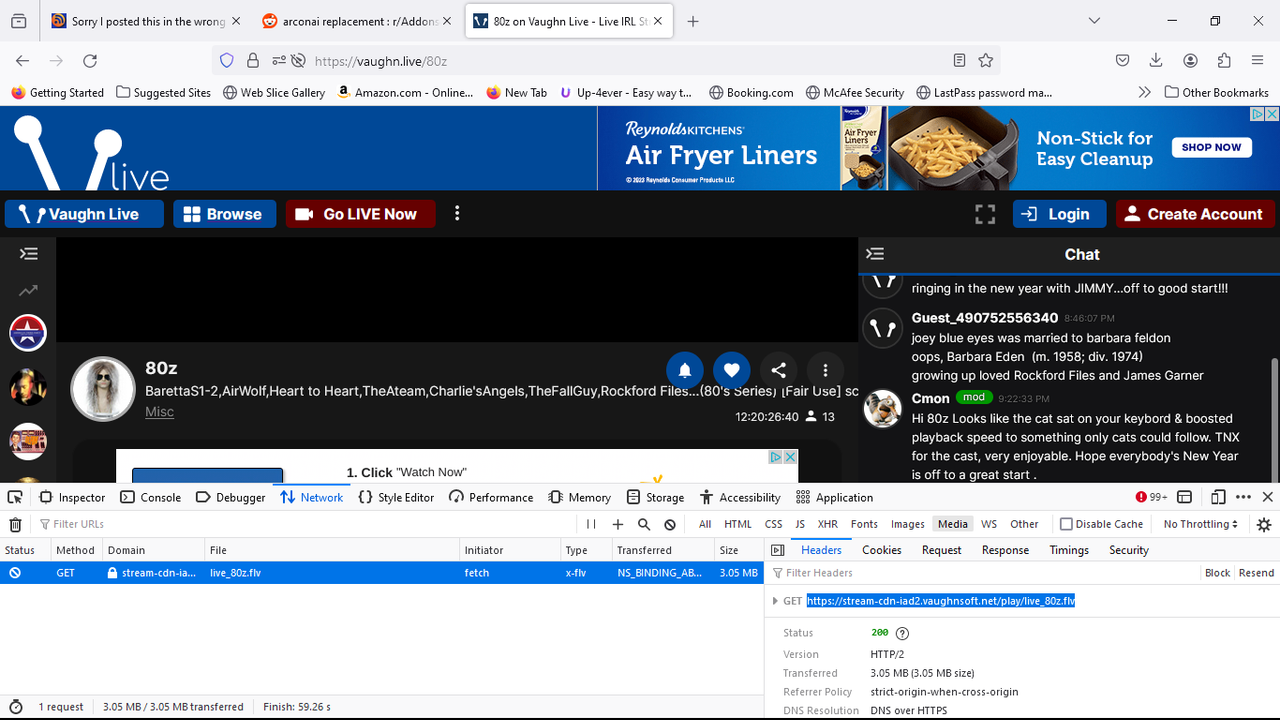Collapse the Chat panel icon
1280x720 pixels.
(x=875, y=254)
